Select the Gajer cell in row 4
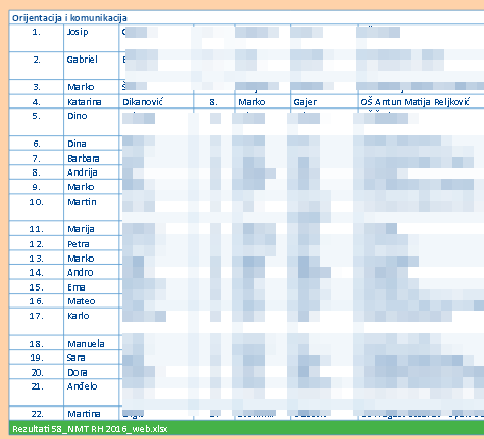 (x=324, y=101)
